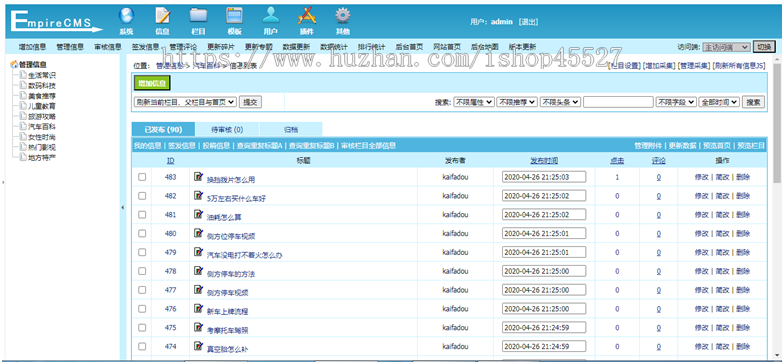
Task: Open the 插件 (Plugin) tools icon
Action: 307,16
